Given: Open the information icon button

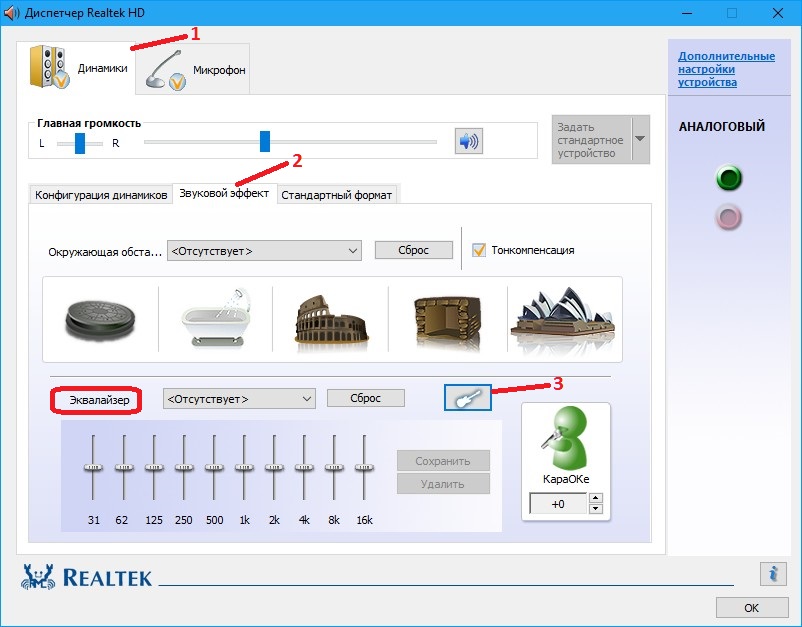Looking at the screenshot, I should pyautogui.click(x=773, y=573).
